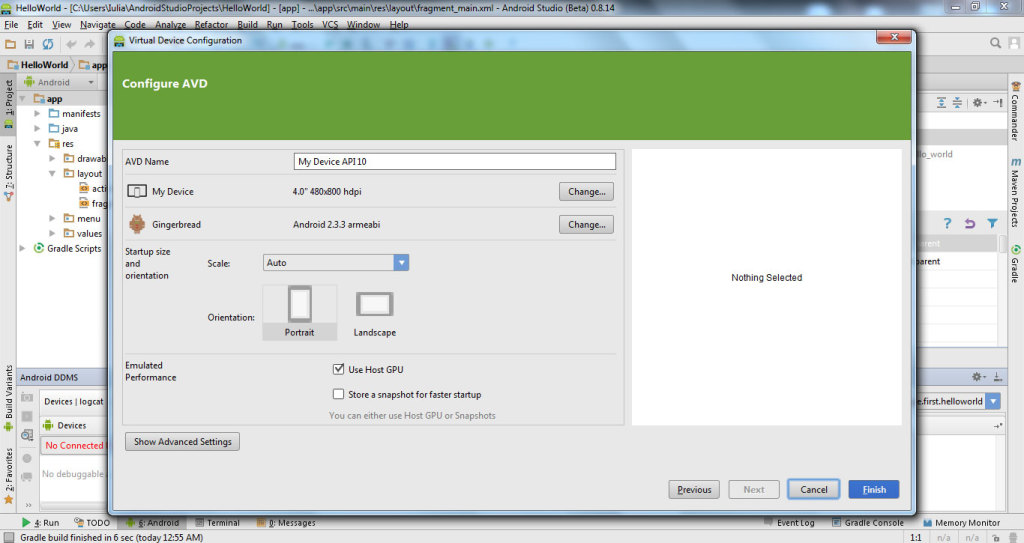Toggle Use Host GPU checkbox
Screen dimensions: 1024x543
coord(338,369)
